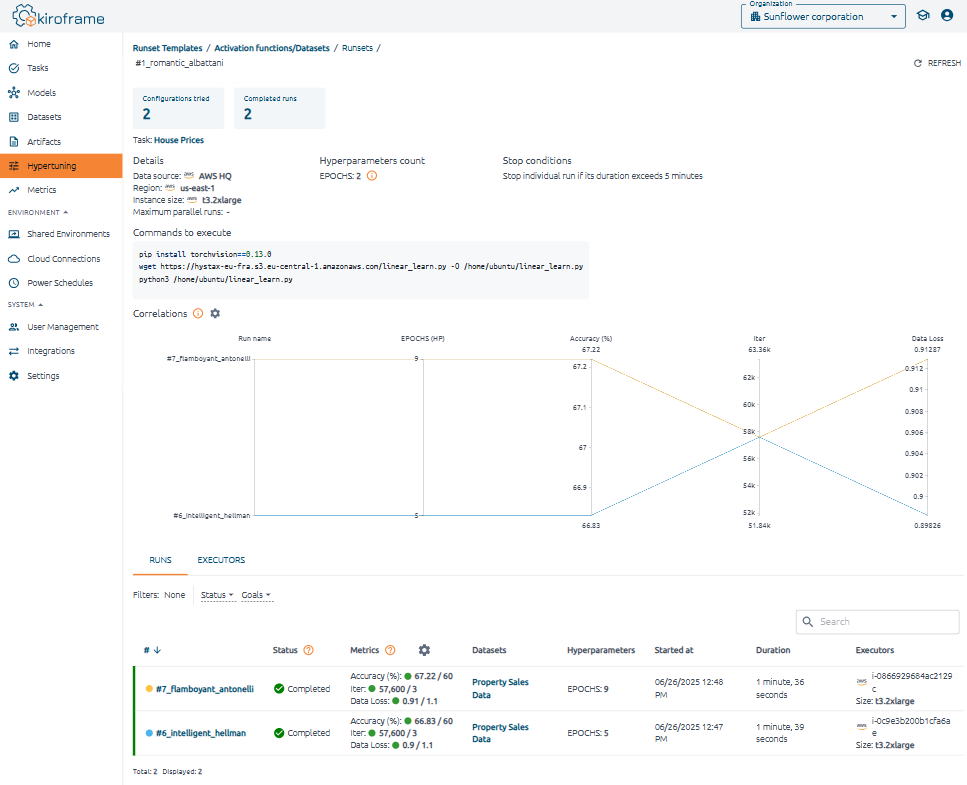Image resolution: width=967 pixels, height=785 pixels.
Task: Open Hypertuning in the sidebar
Action: [51, 166]
